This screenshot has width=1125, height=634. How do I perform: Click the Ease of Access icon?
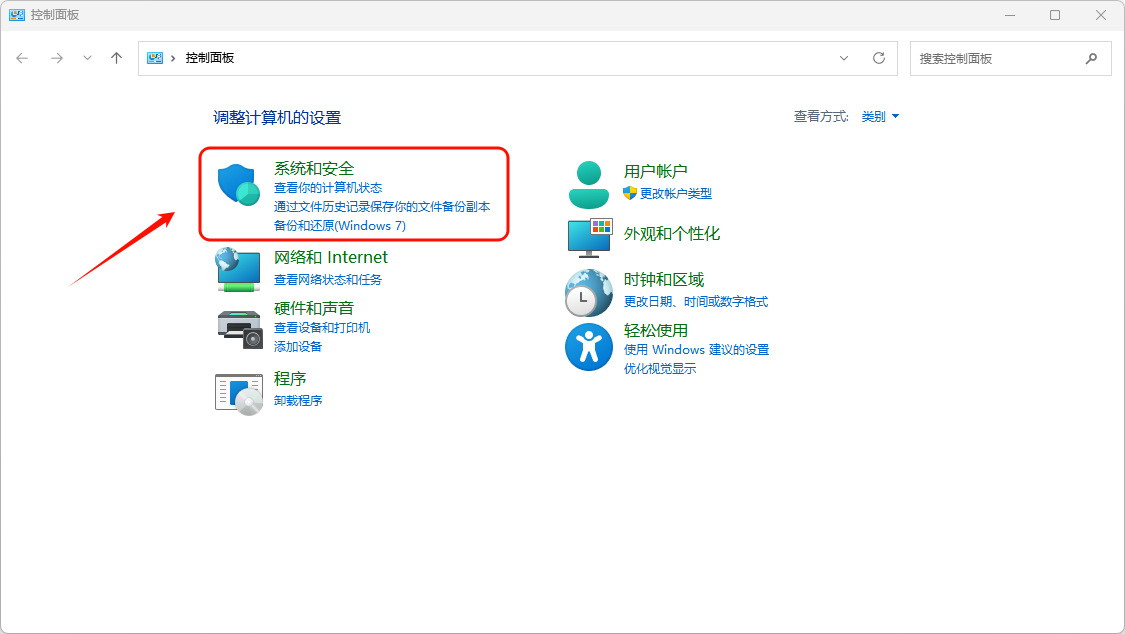[x=589, y=347]
